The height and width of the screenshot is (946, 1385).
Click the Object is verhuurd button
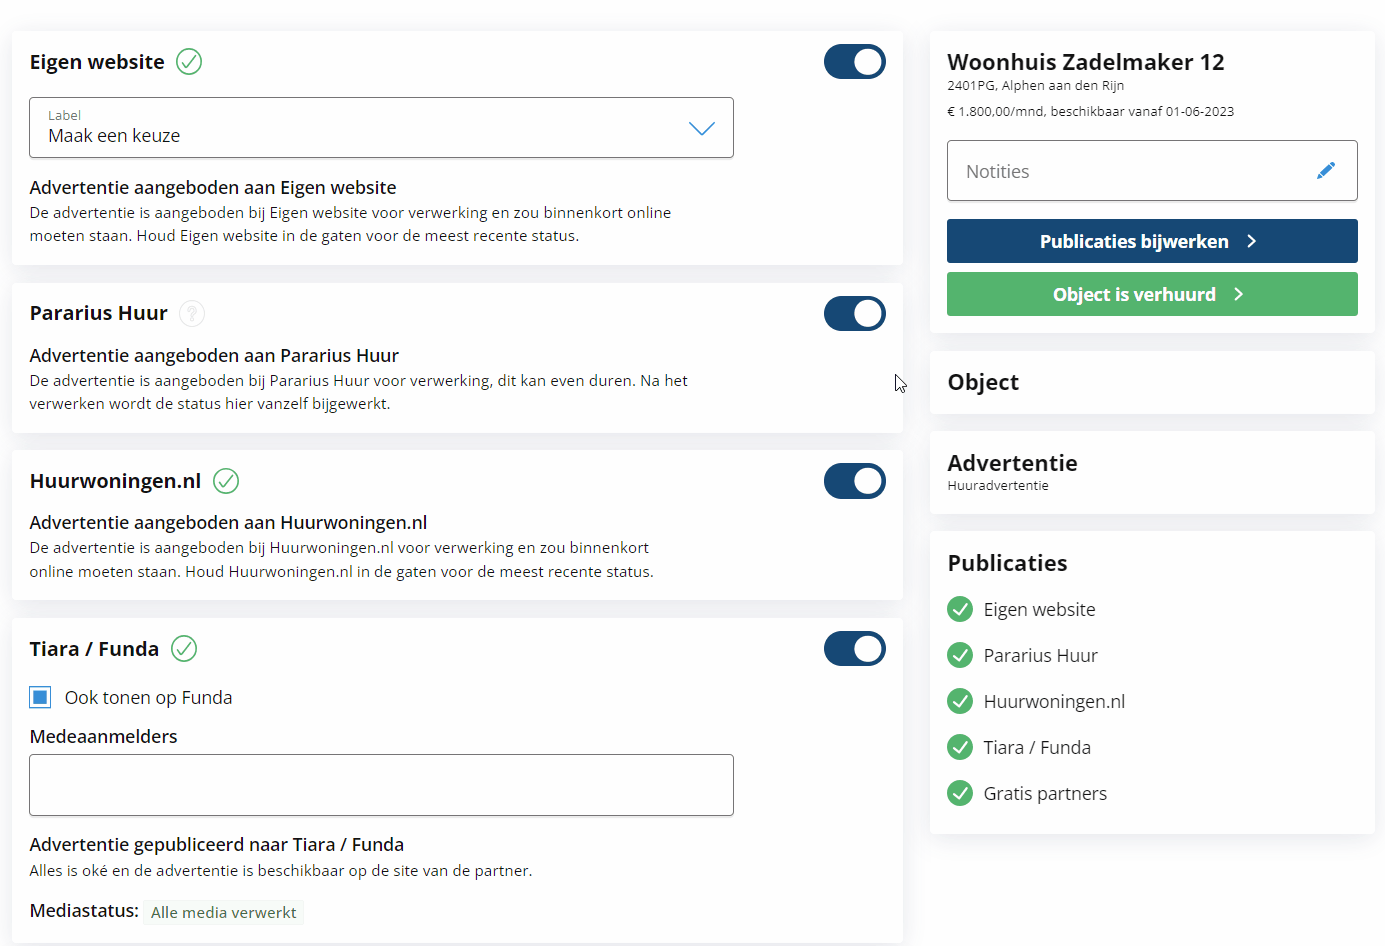1152,294
